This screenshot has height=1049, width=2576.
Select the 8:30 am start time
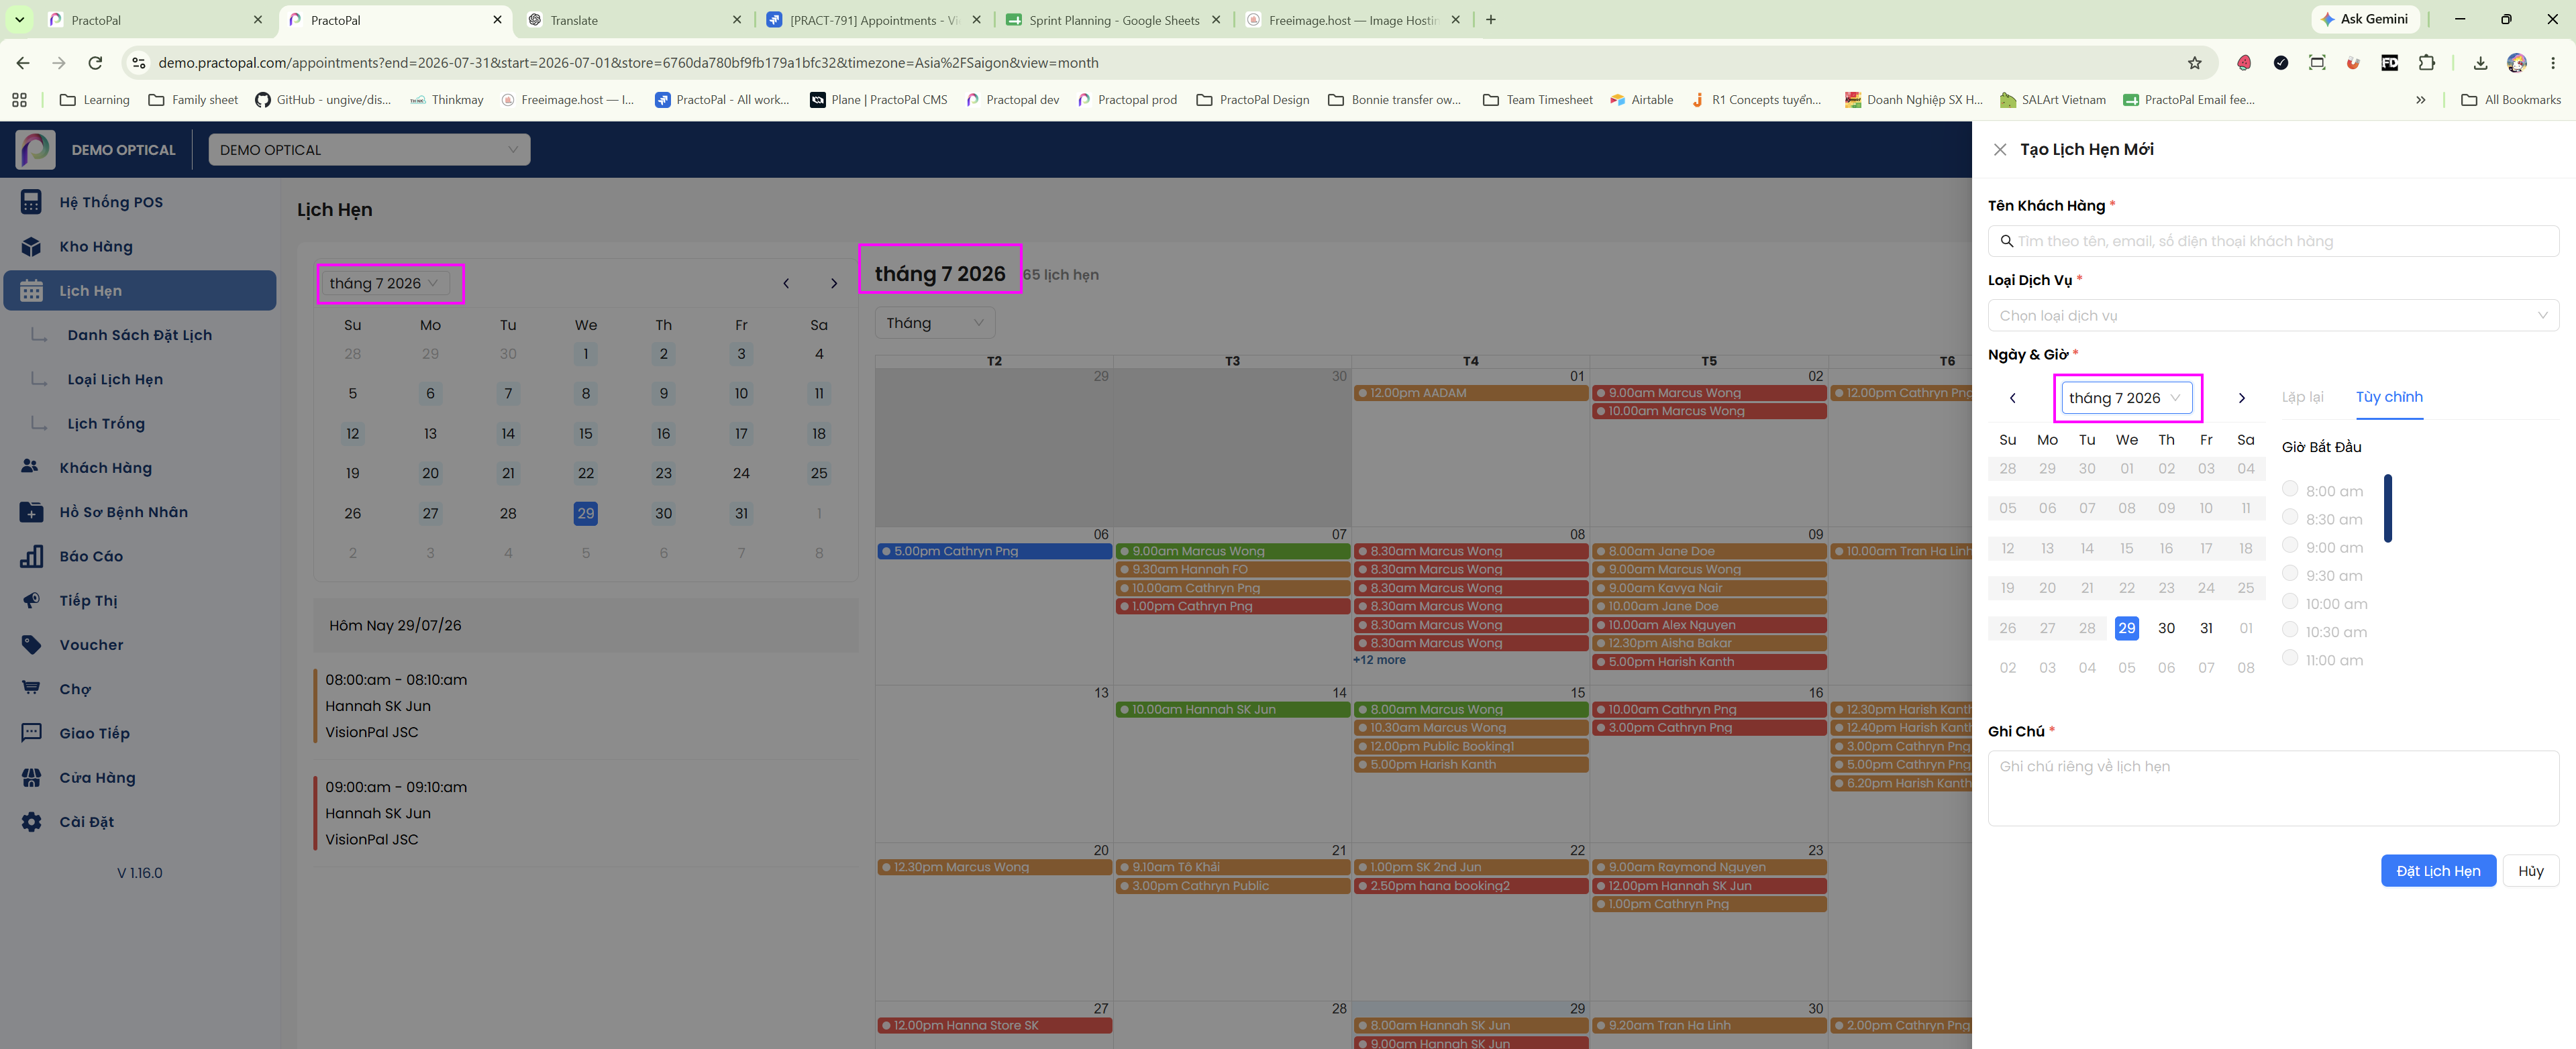click(2289, 516)
